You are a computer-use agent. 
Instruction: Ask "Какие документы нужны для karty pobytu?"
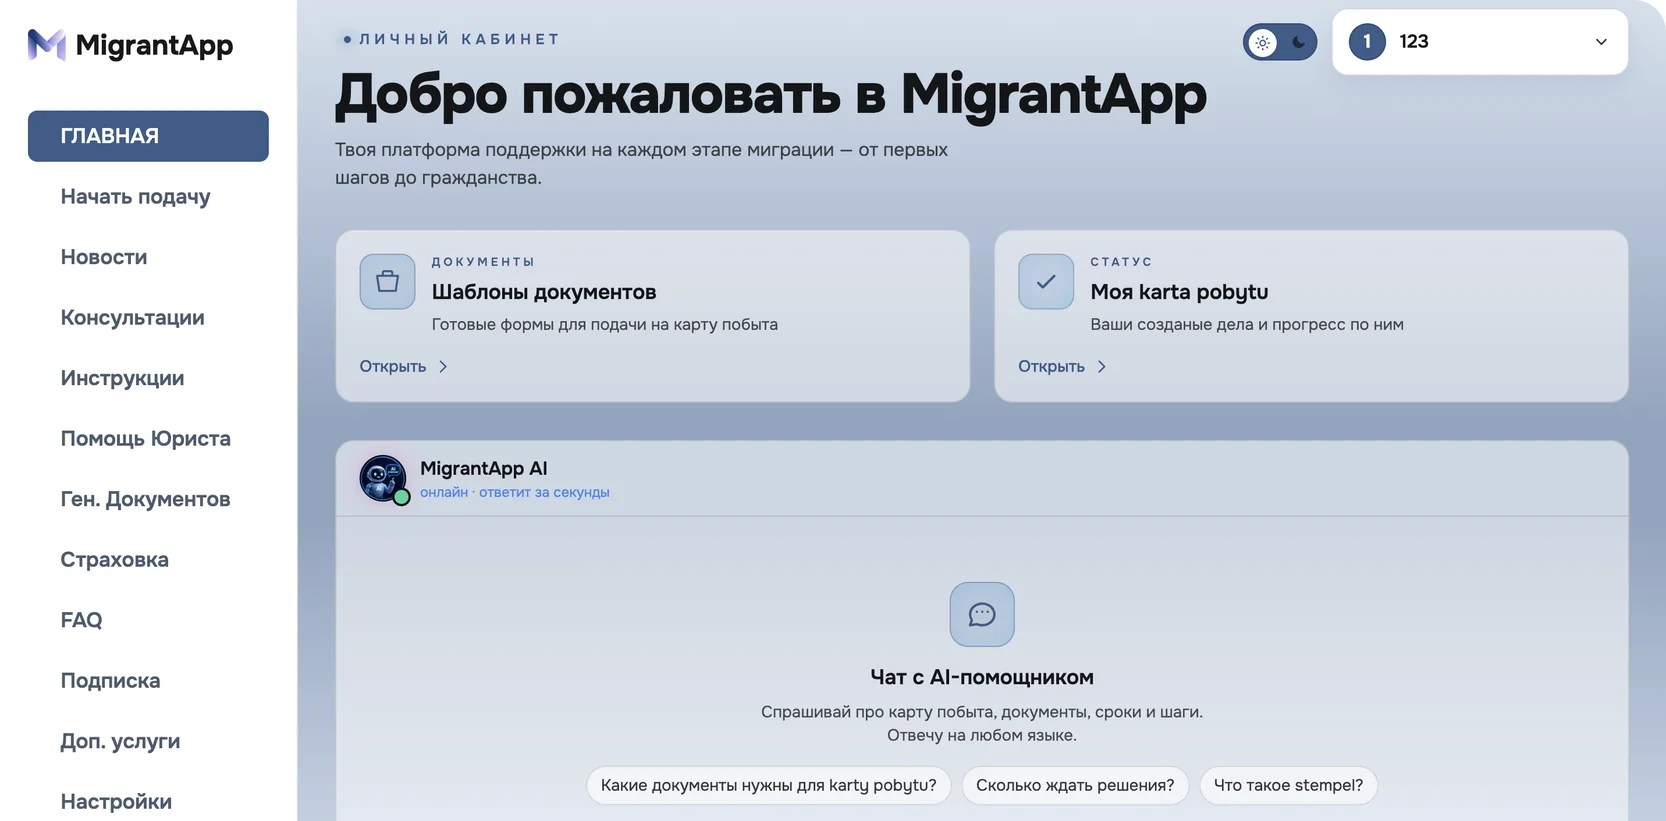[768, 785]
